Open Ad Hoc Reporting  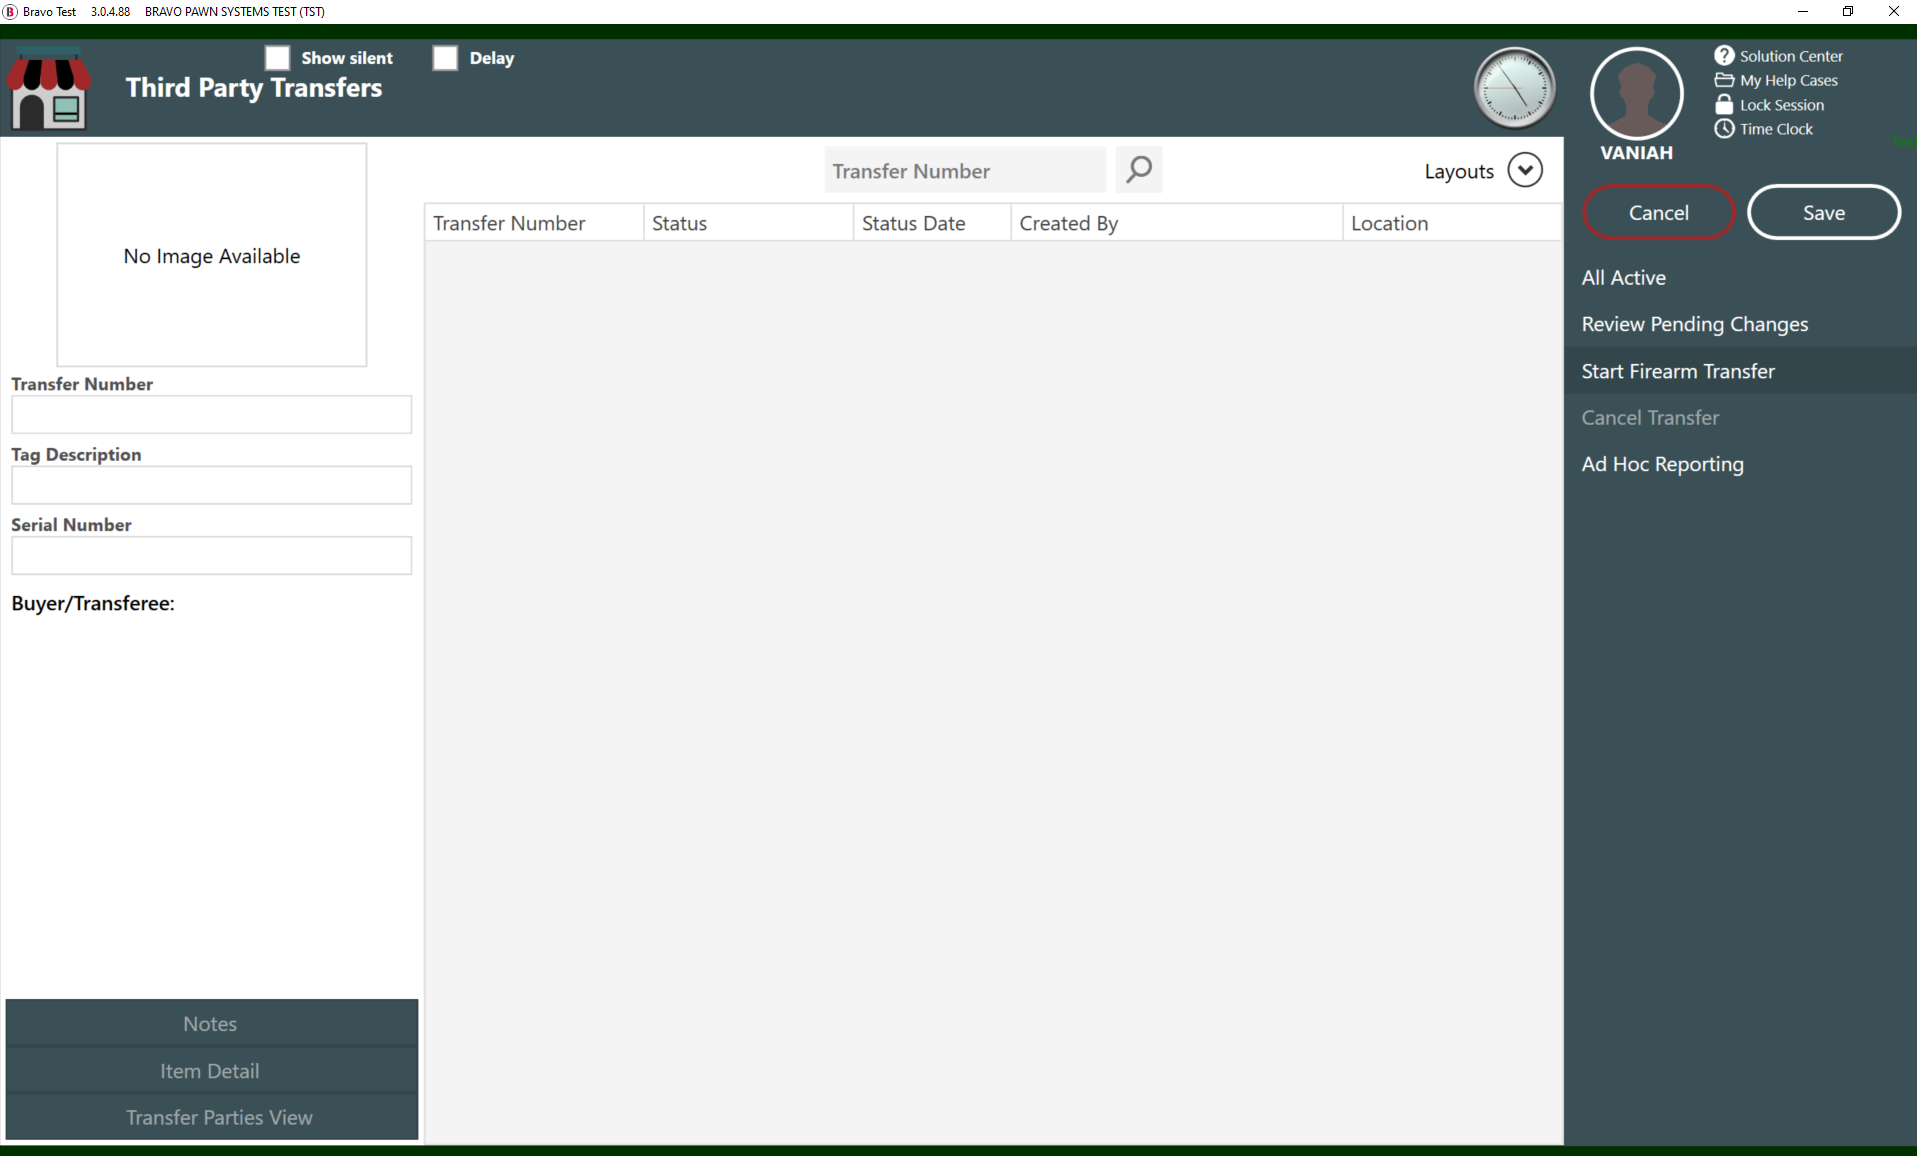1662,464
